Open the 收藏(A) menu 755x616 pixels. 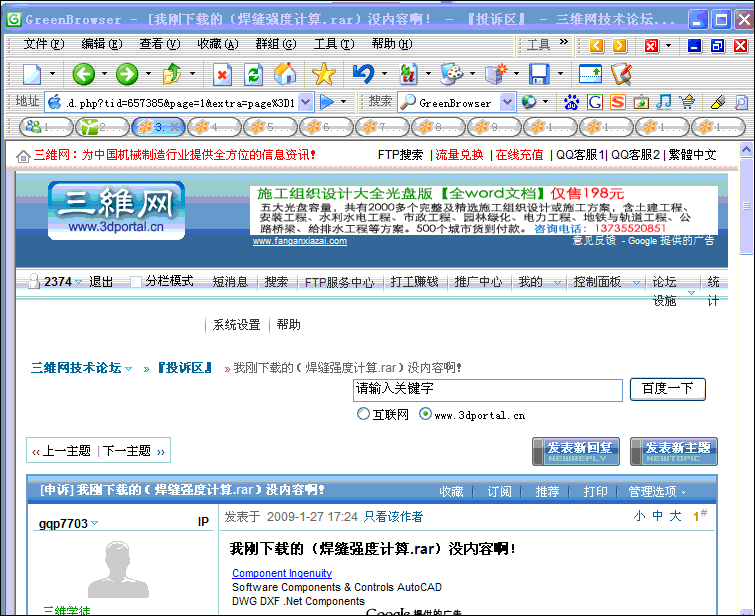tap(218, 44)
